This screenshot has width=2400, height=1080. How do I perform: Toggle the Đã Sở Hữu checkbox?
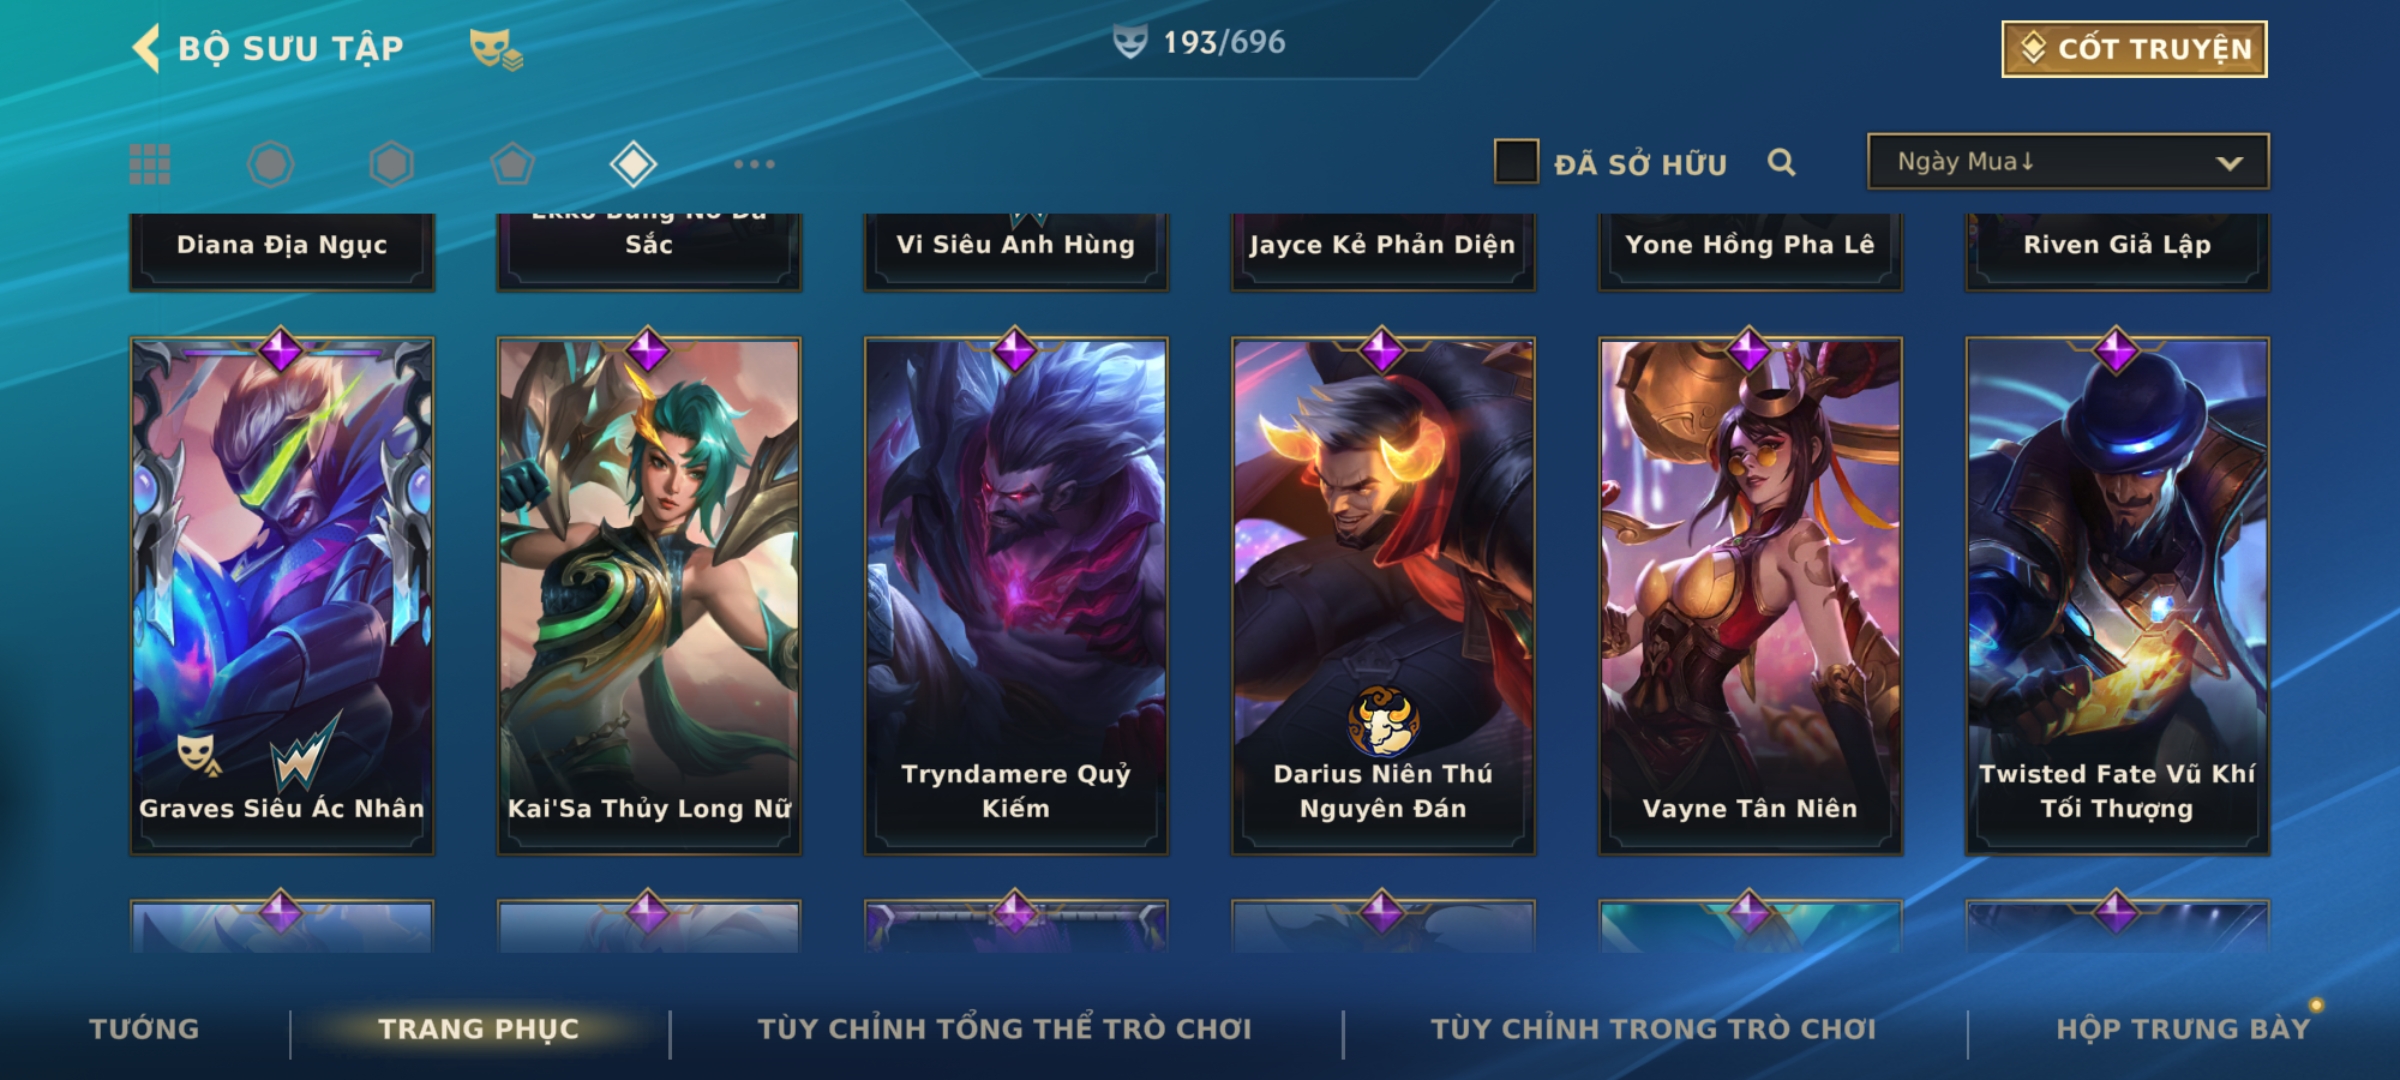1515,162
